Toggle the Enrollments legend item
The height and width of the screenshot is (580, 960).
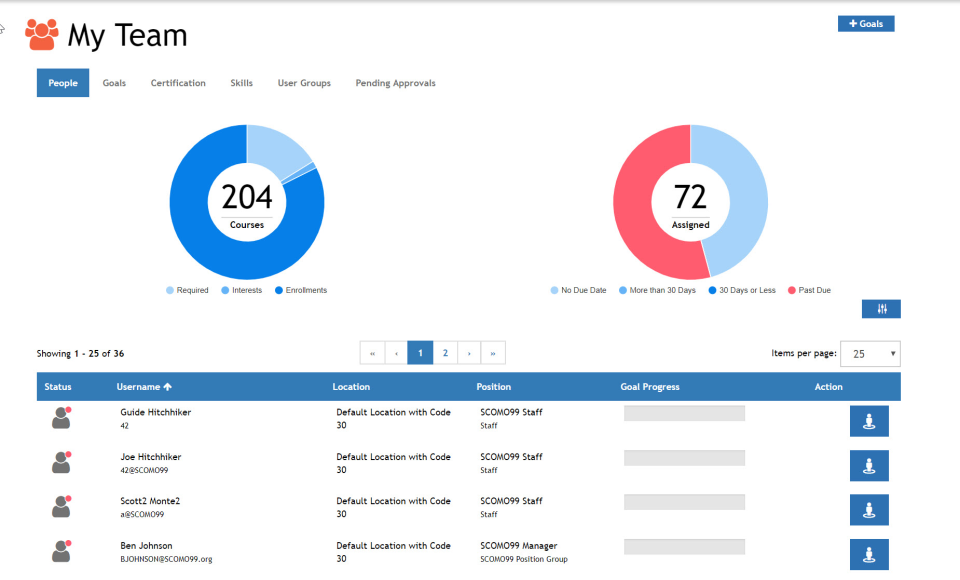[301, 290]
